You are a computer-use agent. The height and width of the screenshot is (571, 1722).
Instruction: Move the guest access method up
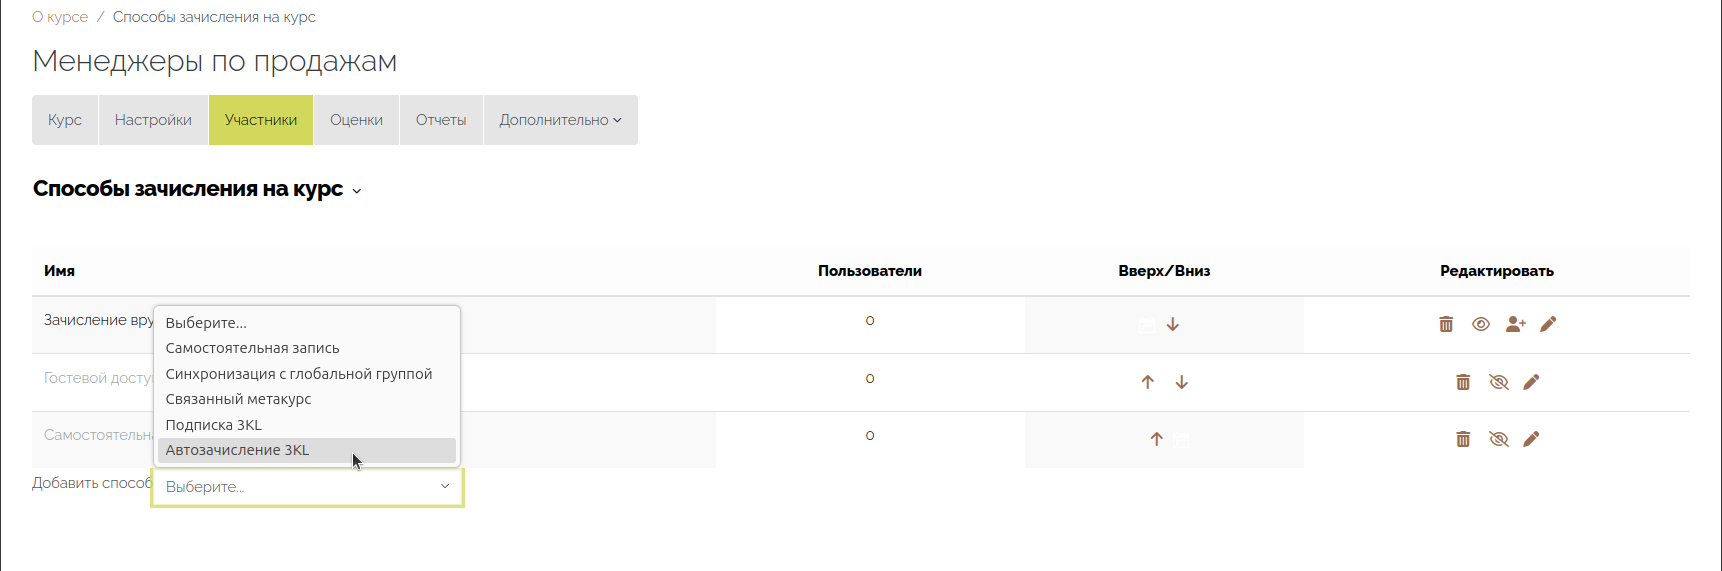coord(1148,382)
